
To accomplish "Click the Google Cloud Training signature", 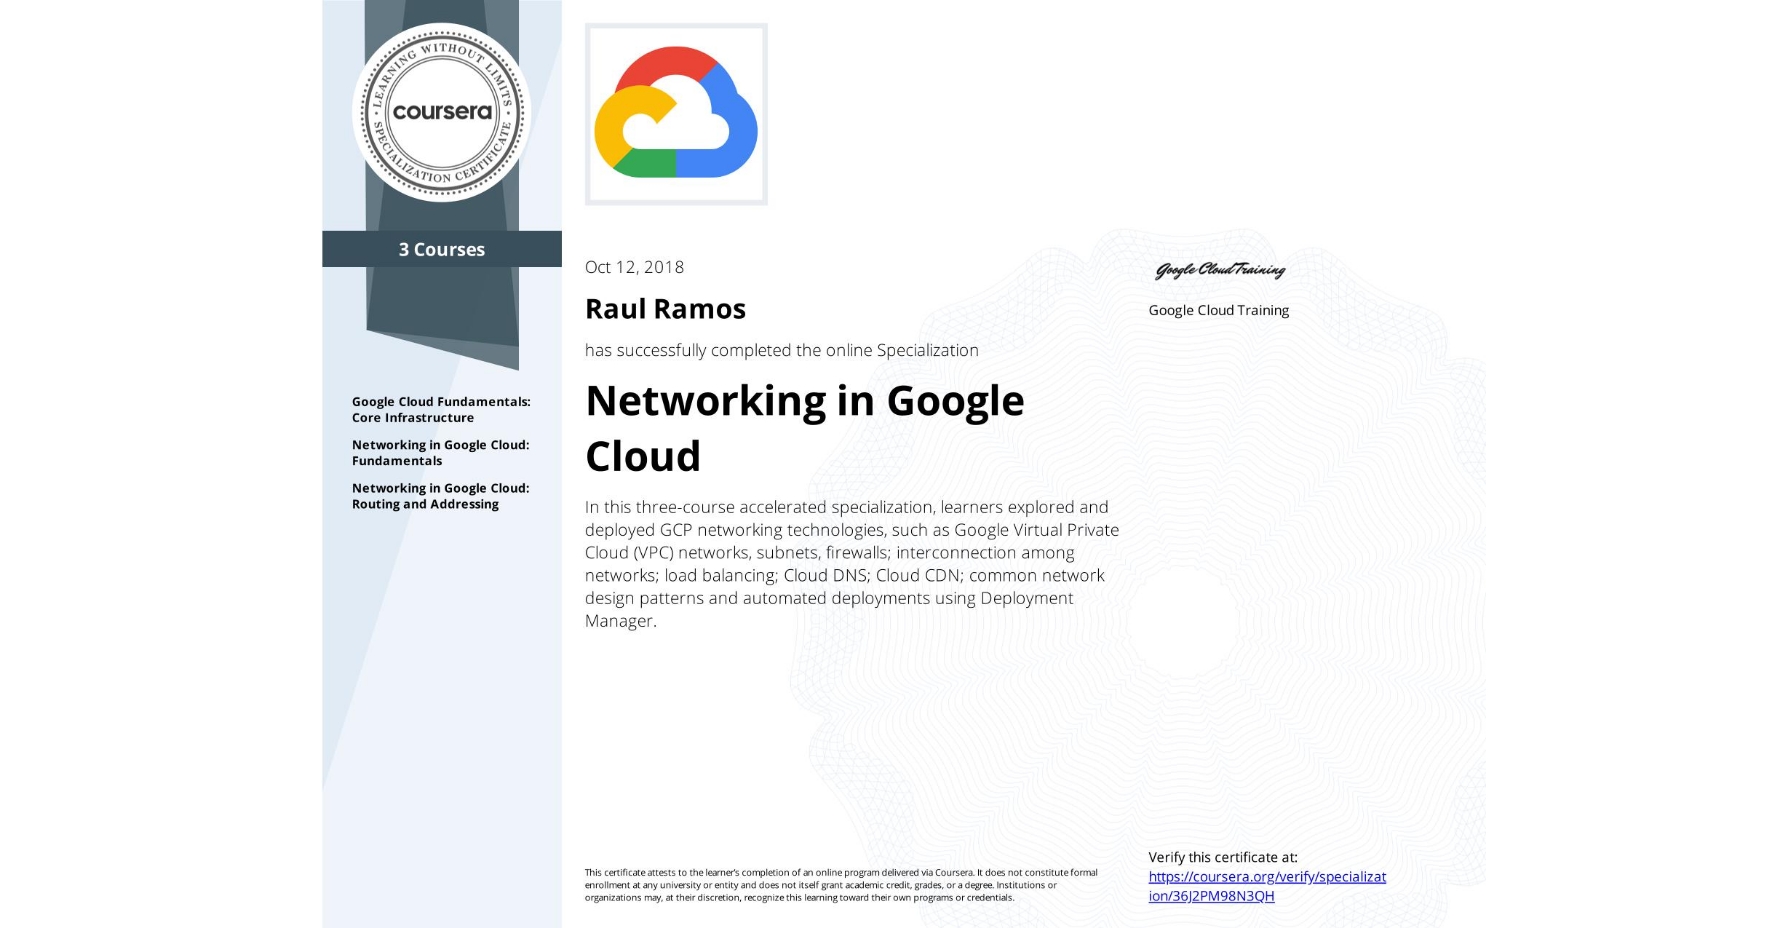I will [x=1220, y=270].
